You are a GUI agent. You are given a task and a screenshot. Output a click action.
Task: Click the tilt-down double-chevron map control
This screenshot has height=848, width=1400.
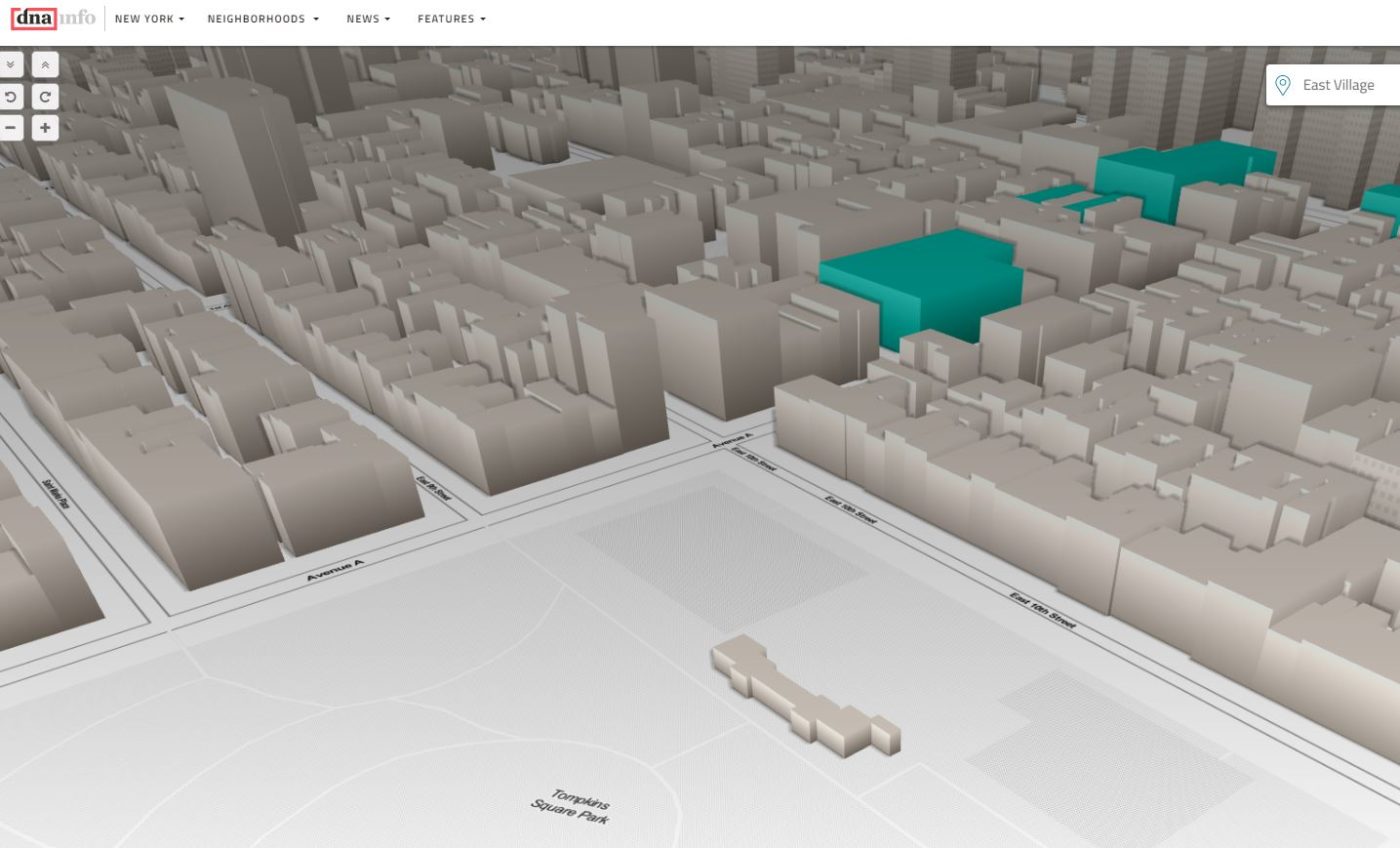coord(11,64)
